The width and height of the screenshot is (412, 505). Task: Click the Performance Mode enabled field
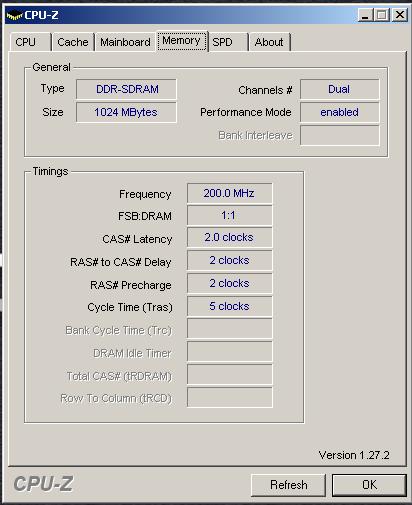(340, 112)
